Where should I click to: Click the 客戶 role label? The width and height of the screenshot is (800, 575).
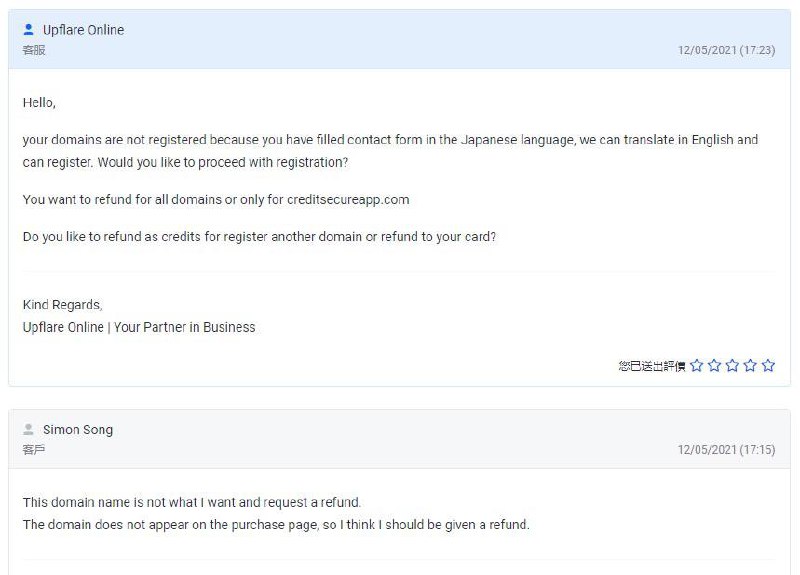(34, 450)
